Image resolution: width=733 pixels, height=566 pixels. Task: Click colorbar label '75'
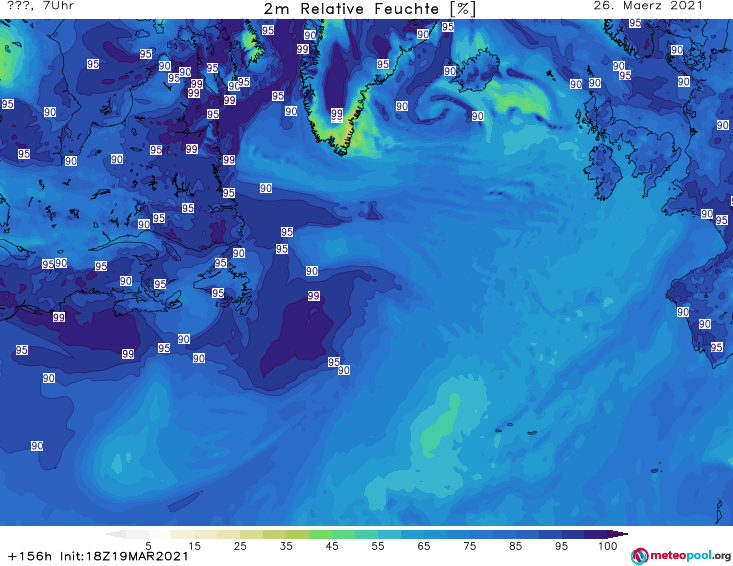[469, 546]
